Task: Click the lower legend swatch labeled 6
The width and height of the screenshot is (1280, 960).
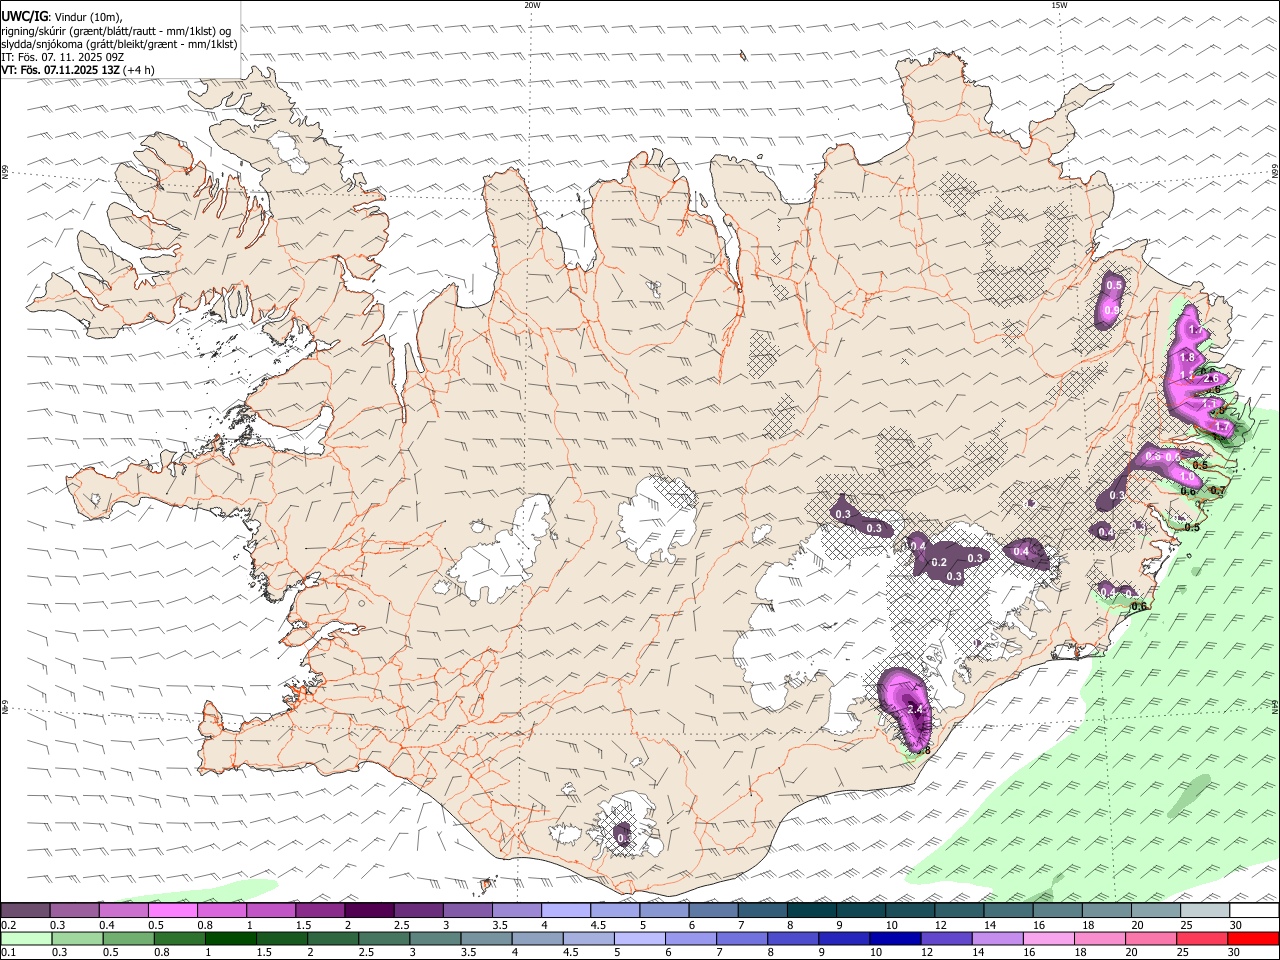Action: (690, 938)
